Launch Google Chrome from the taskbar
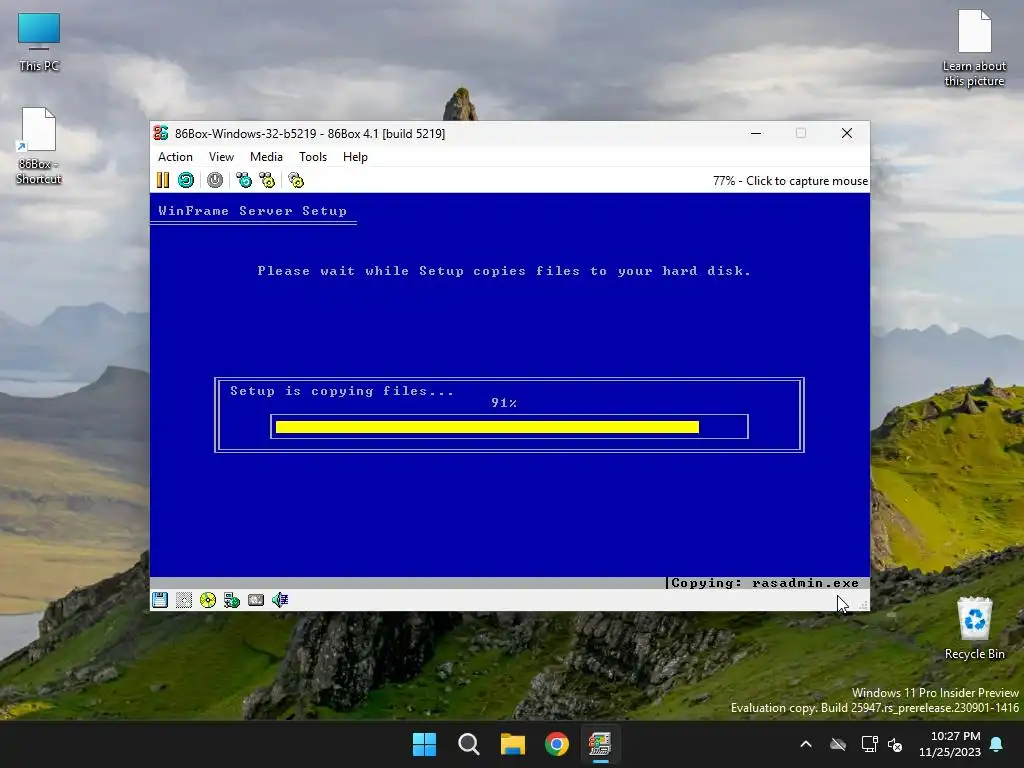This screenshot has height=768, width=1024. (557, 744)
